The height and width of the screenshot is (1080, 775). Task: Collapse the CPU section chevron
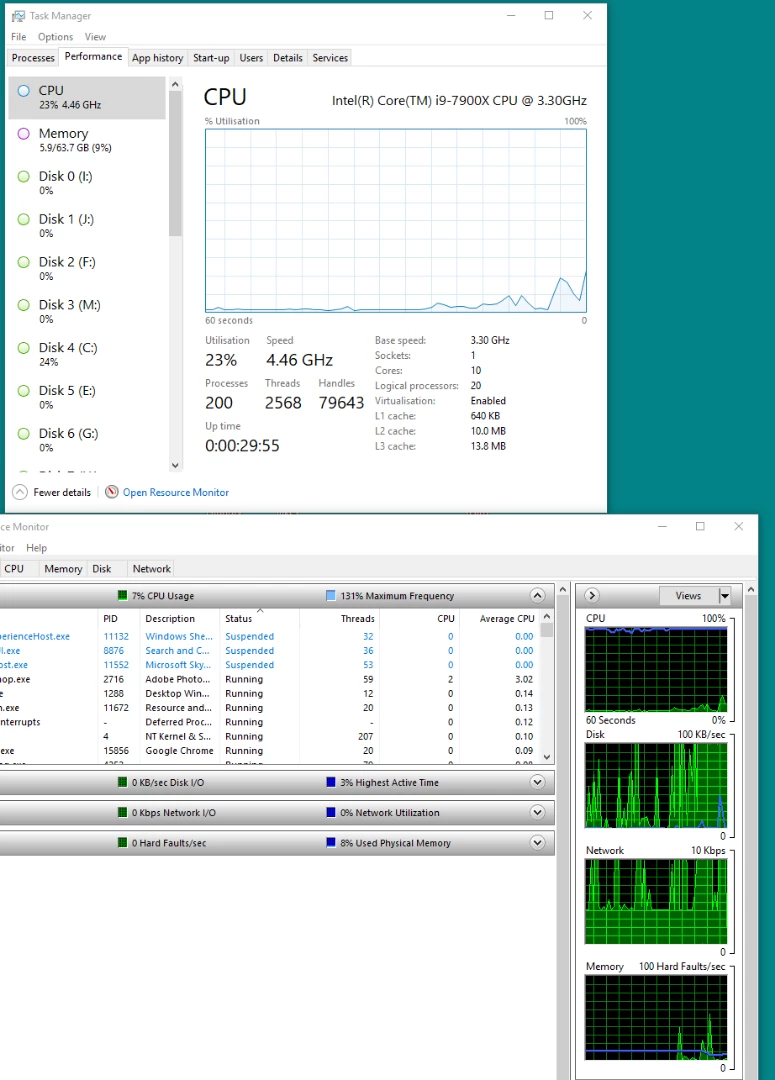coord(537,595)
